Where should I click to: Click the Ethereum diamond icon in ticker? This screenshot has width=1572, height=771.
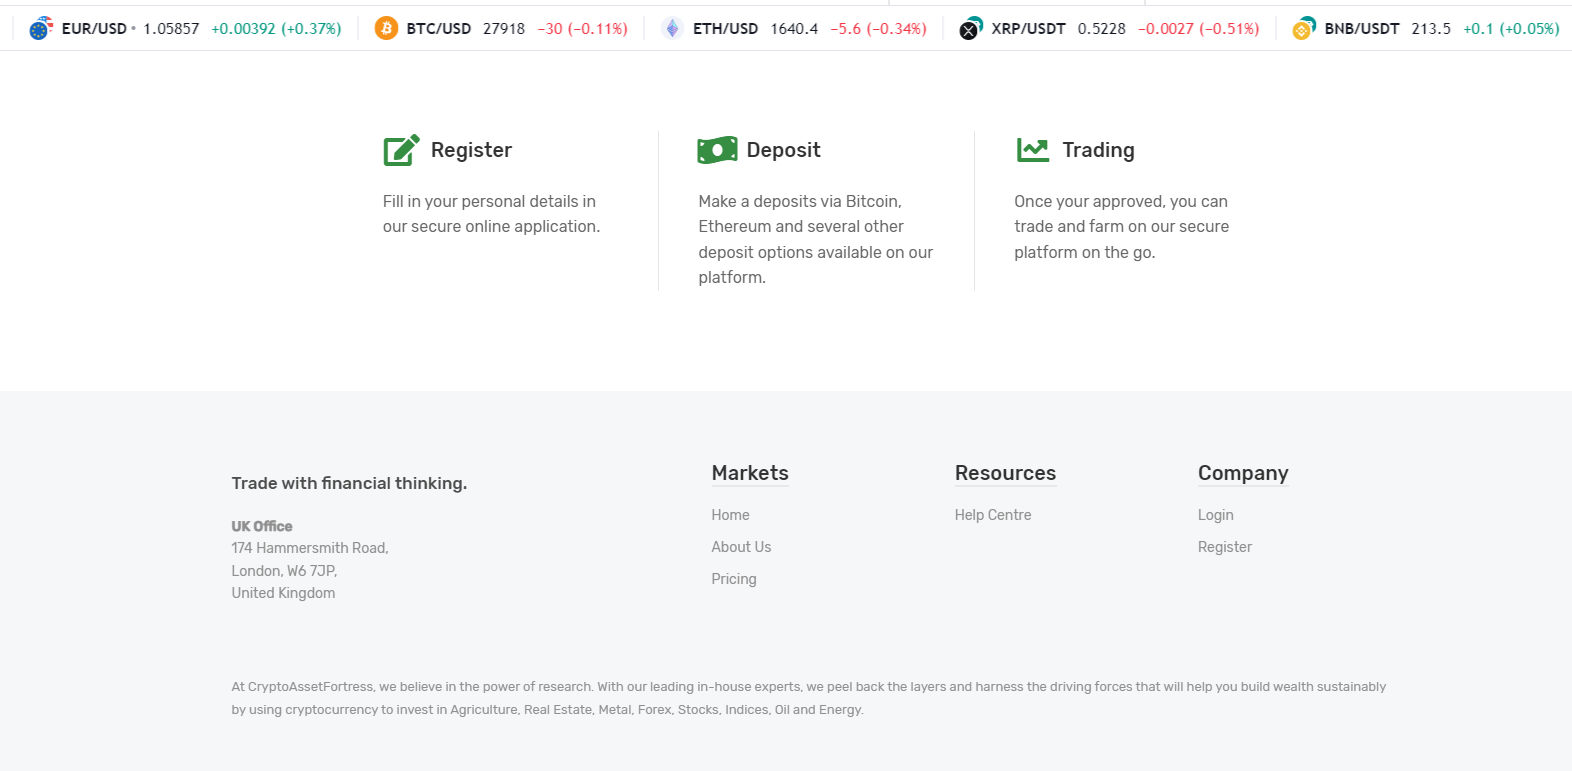point(672,29)
